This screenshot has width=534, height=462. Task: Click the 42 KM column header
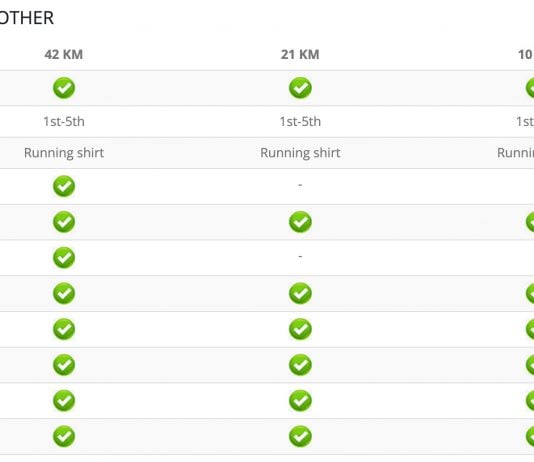(64, 54)
